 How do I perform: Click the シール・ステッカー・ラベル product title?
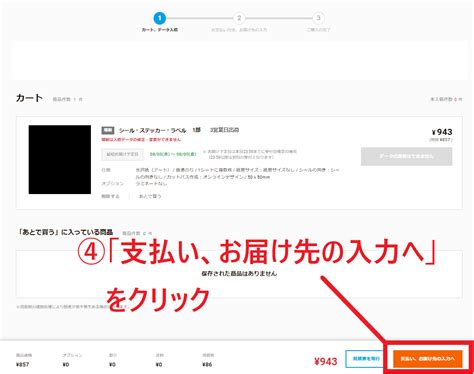click(x=152, y=130)
